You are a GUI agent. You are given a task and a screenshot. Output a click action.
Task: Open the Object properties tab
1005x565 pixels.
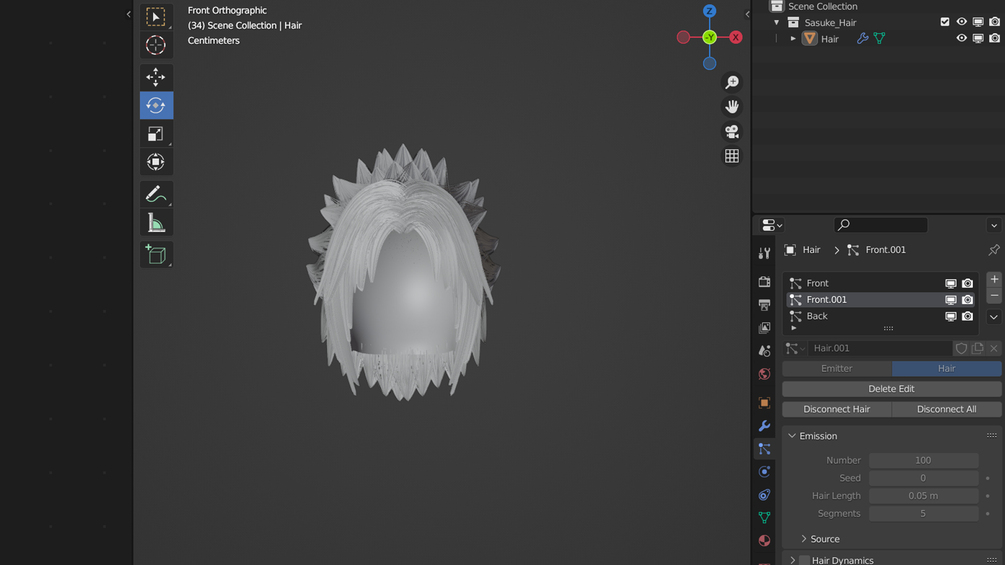[764, 403]
